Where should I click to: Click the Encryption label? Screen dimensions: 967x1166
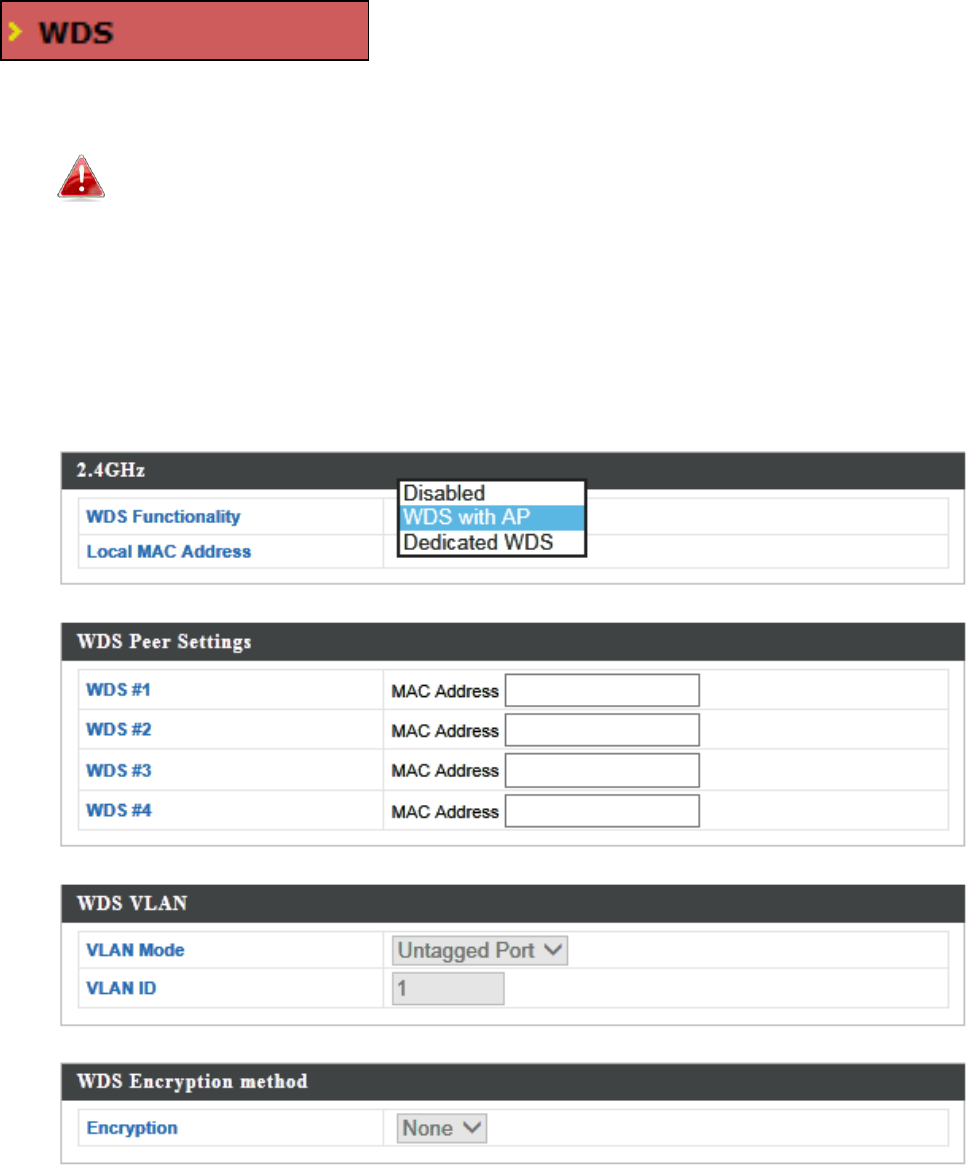(132, 1128)
